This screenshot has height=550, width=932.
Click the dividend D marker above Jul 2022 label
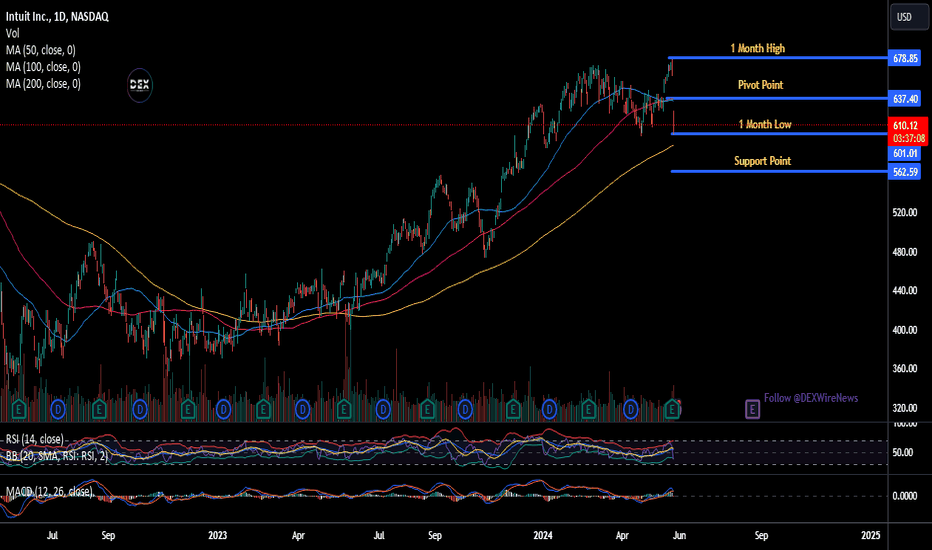click(x=58, y=409)
